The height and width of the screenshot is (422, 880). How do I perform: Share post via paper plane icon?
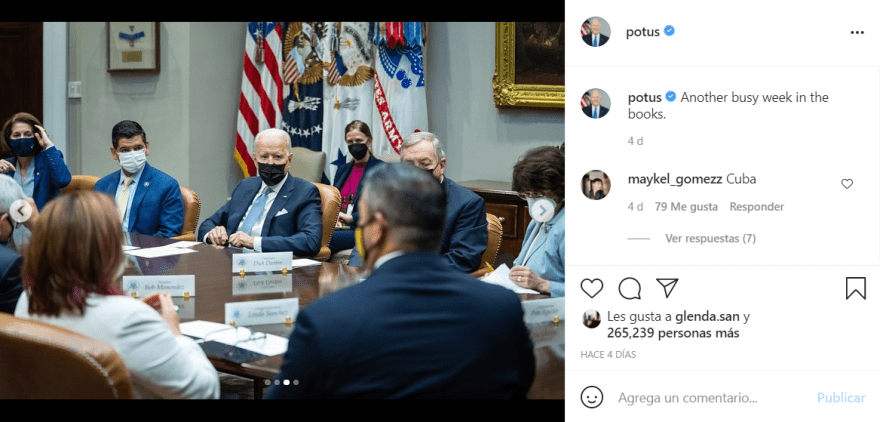pos(667,288)
